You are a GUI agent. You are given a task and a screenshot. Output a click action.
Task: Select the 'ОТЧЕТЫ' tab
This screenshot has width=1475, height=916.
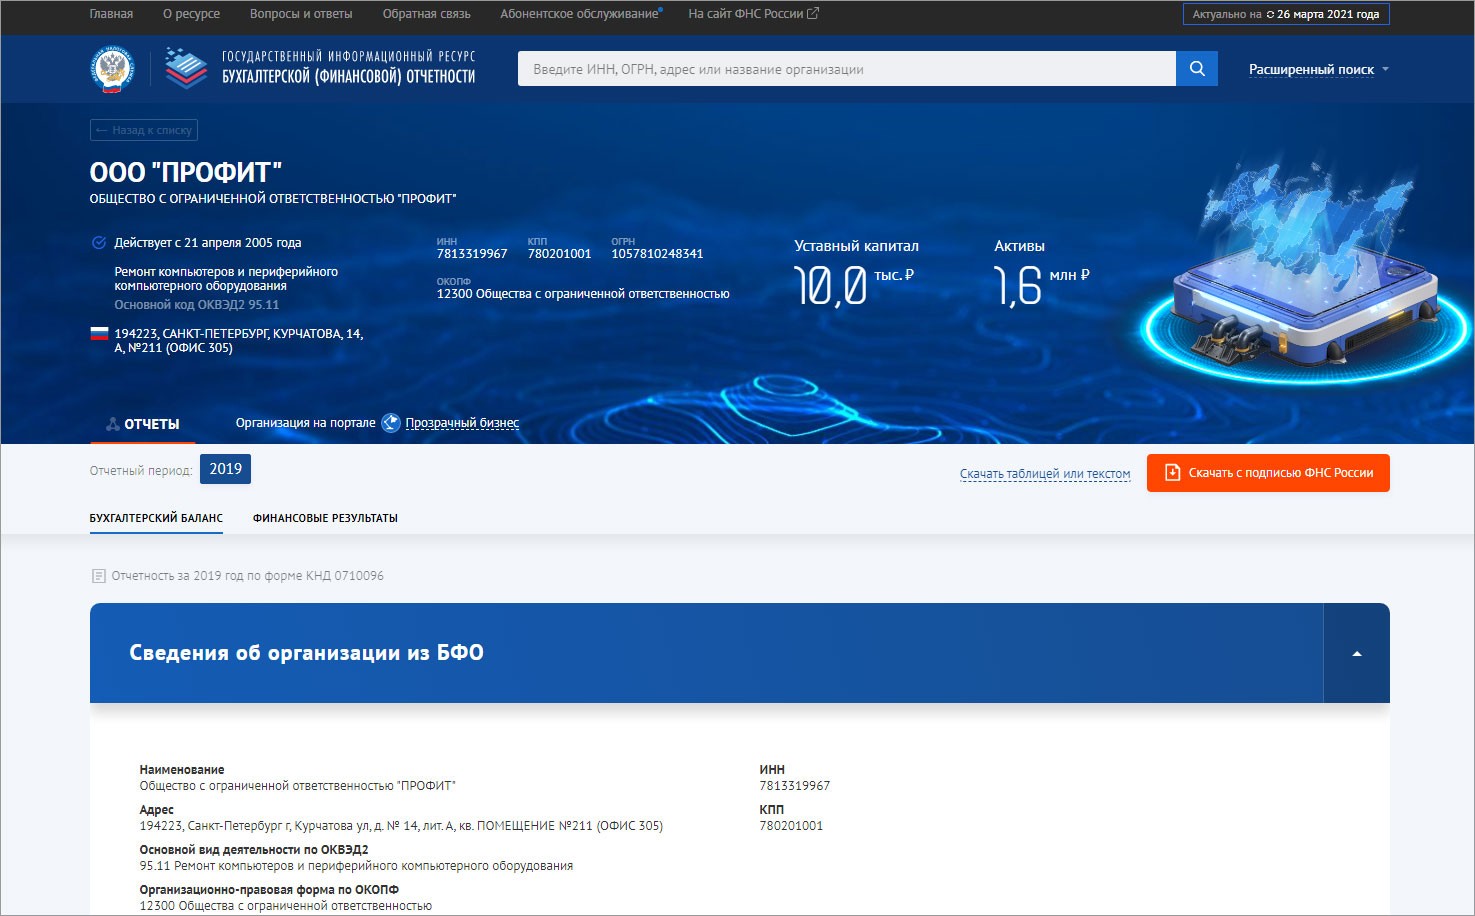pos(143,424)
